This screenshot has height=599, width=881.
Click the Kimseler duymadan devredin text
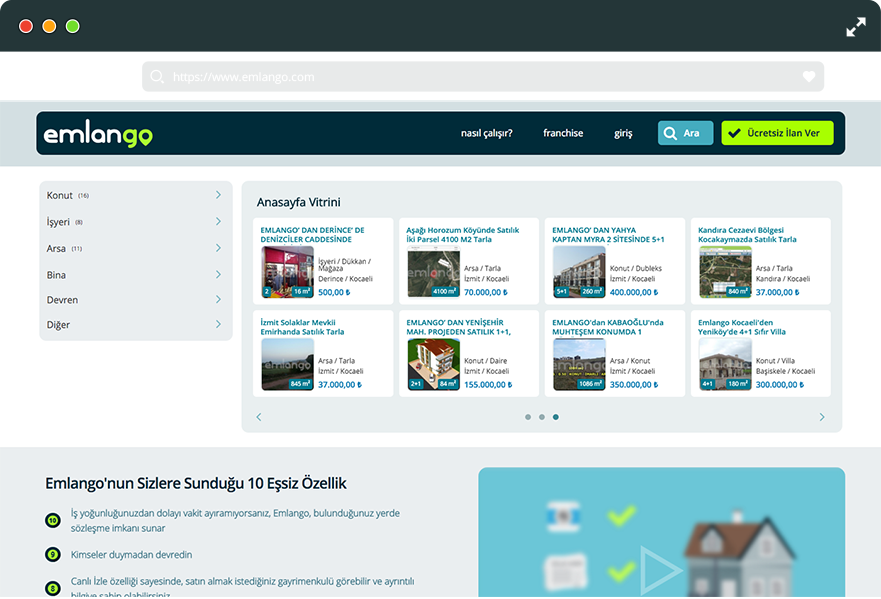click(131, 555)
